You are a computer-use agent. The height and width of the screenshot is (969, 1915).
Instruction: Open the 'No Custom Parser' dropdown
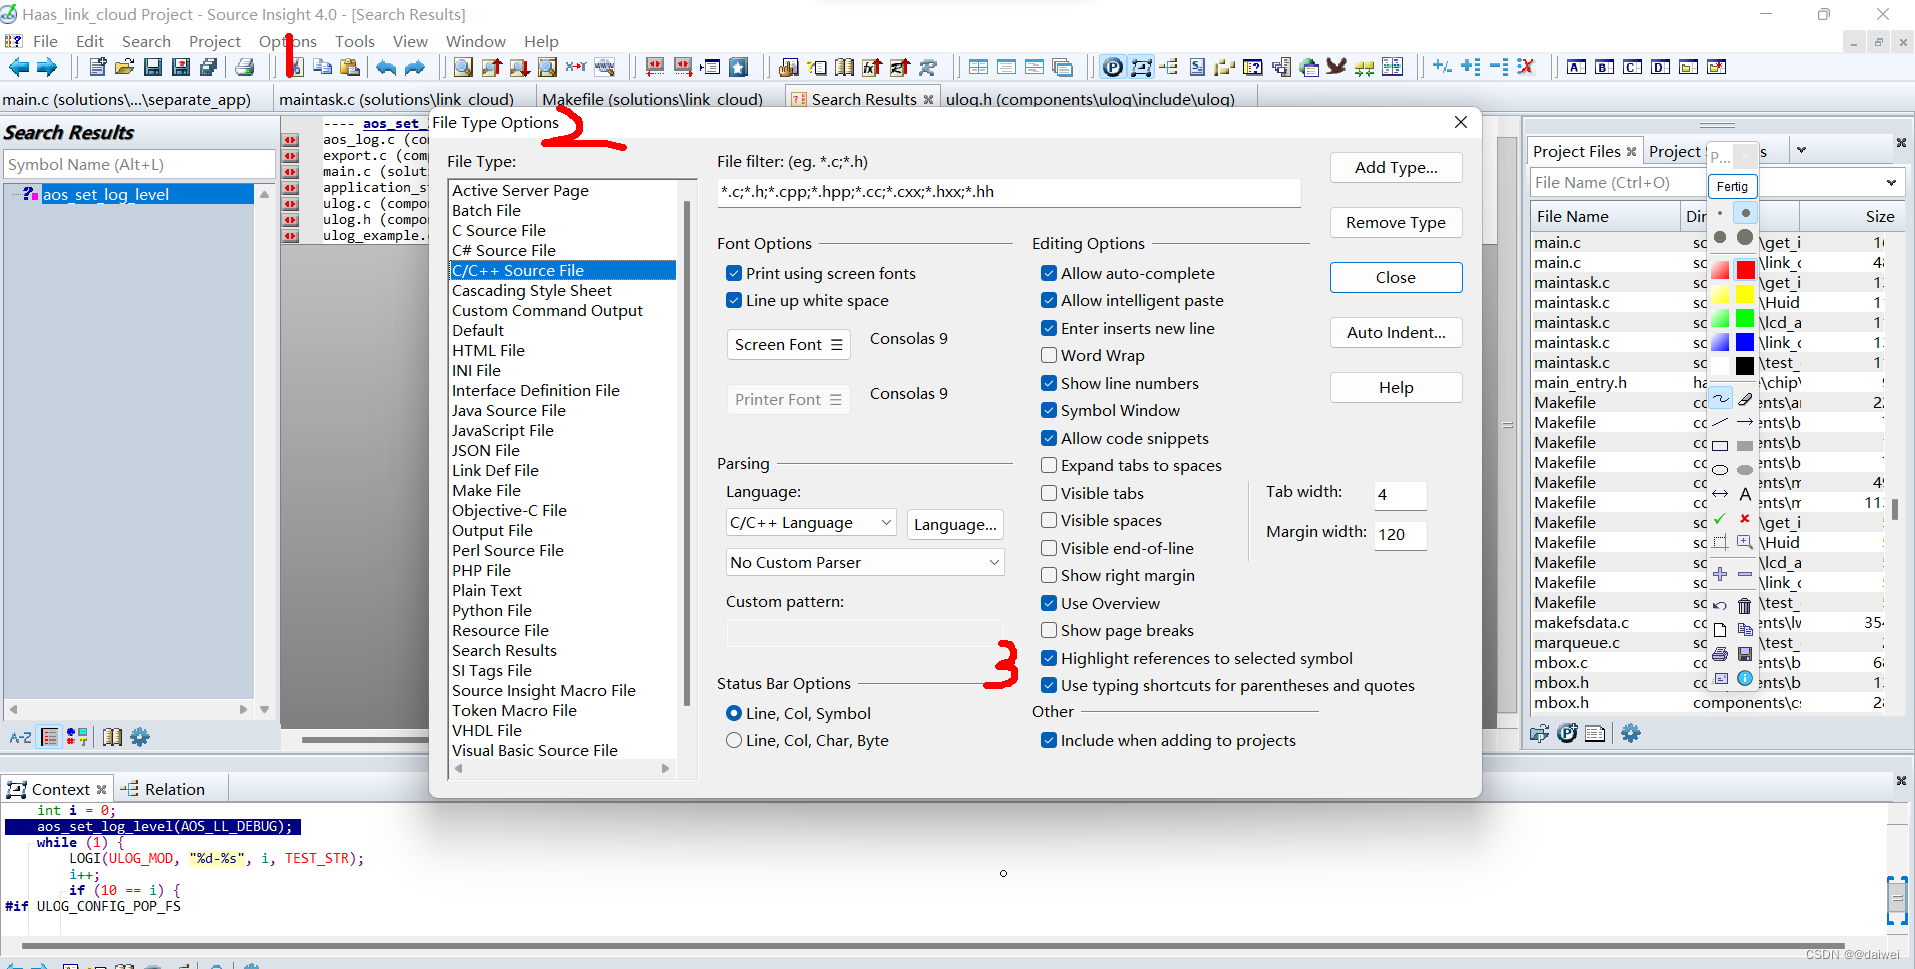tap(865, 562)
